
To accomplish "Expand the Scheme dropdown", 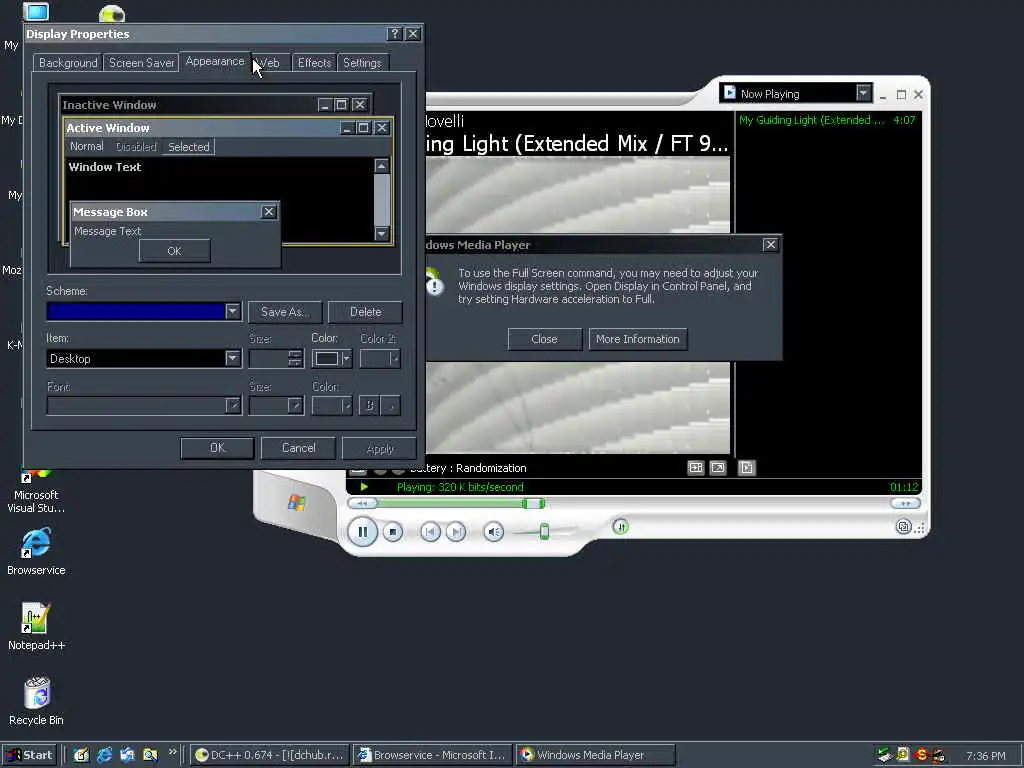I will pos(232,312).
